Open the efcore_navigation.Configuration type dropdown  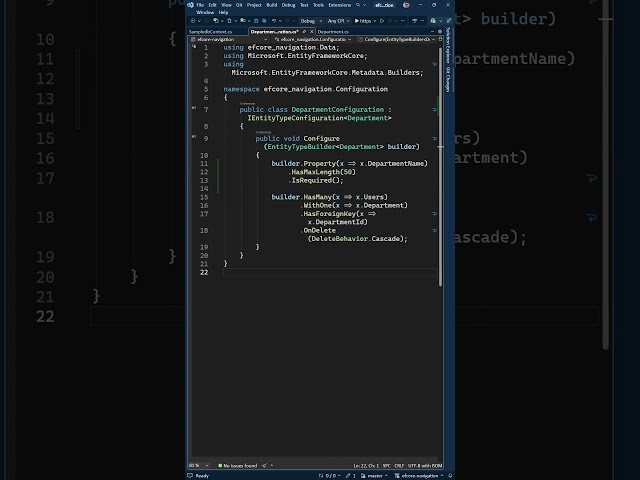point(313,39)
